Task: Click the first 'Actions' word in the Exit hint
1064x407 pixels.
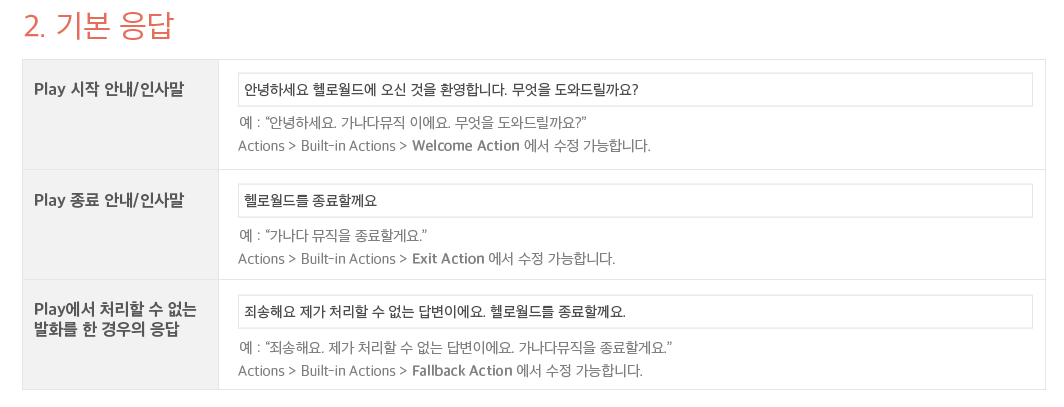Action: pyautogui.click(x=261, y=259)
